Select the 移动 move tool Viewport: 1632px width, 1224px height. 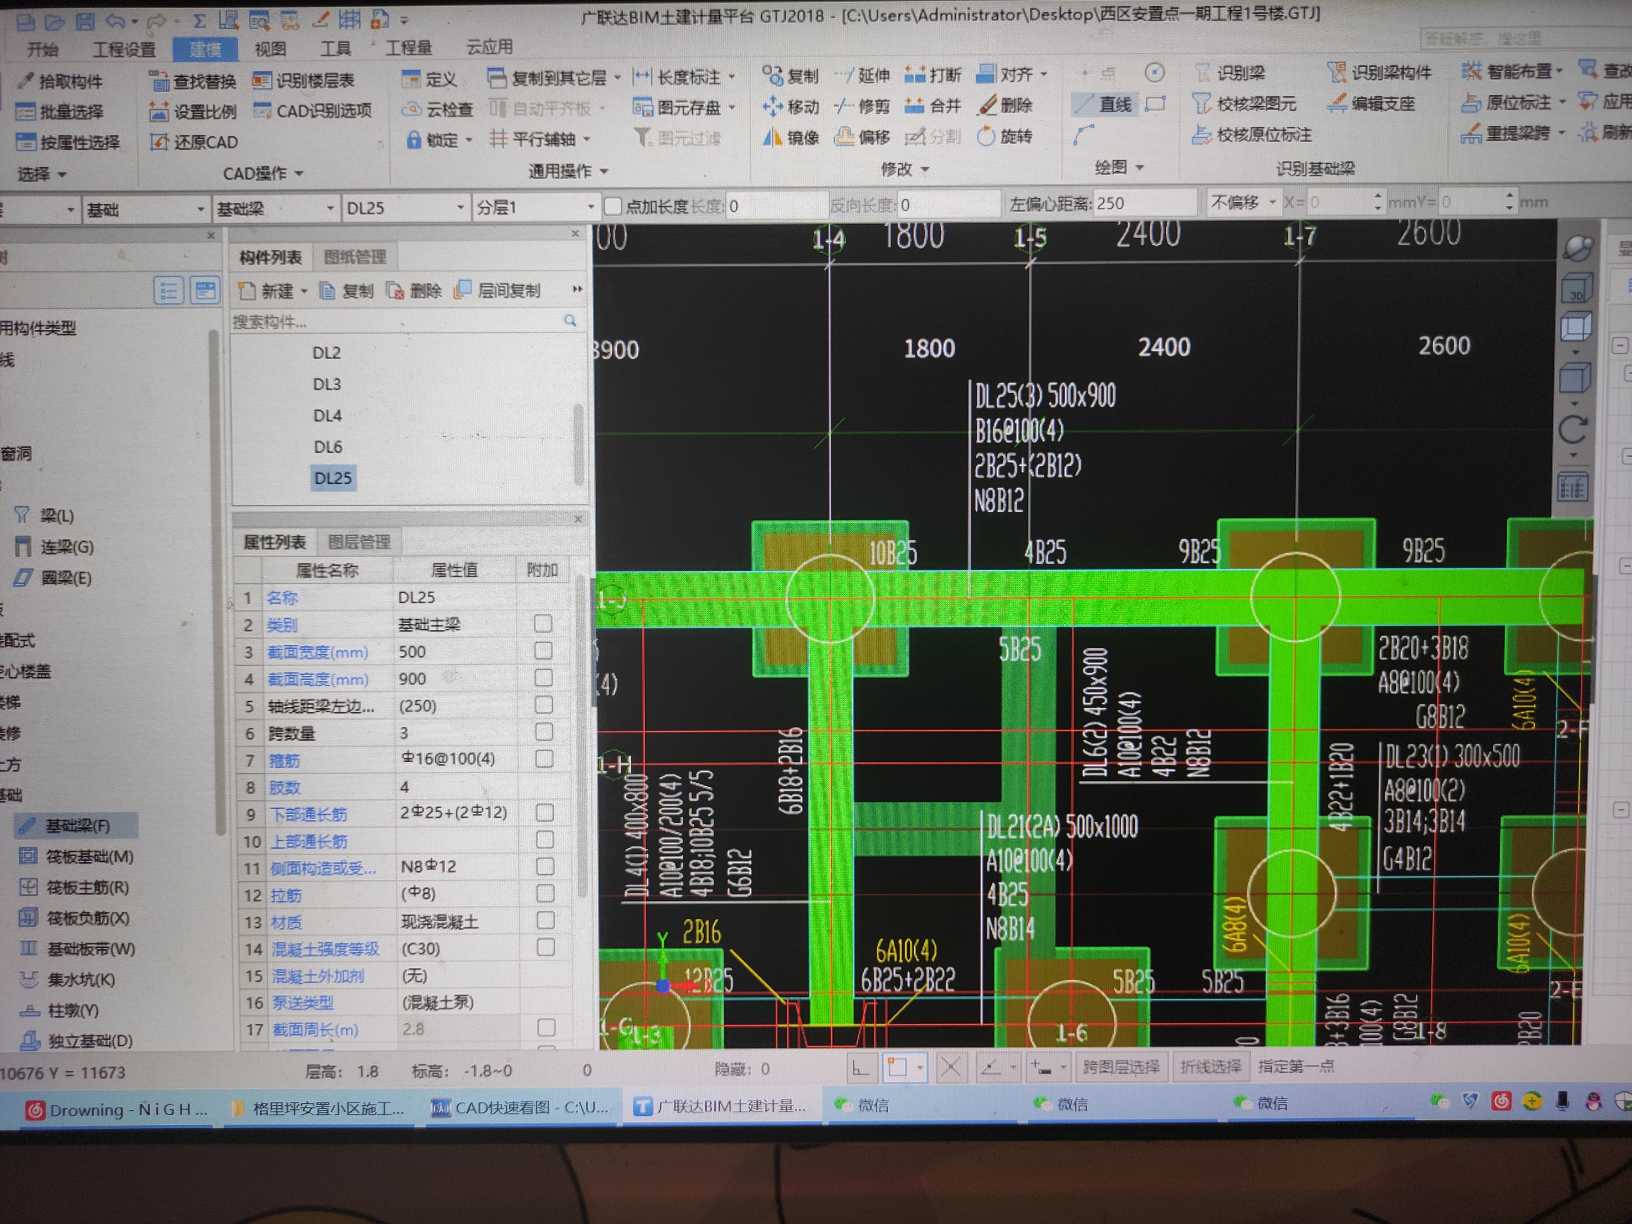pyautogui.click(x=790, y=107)
